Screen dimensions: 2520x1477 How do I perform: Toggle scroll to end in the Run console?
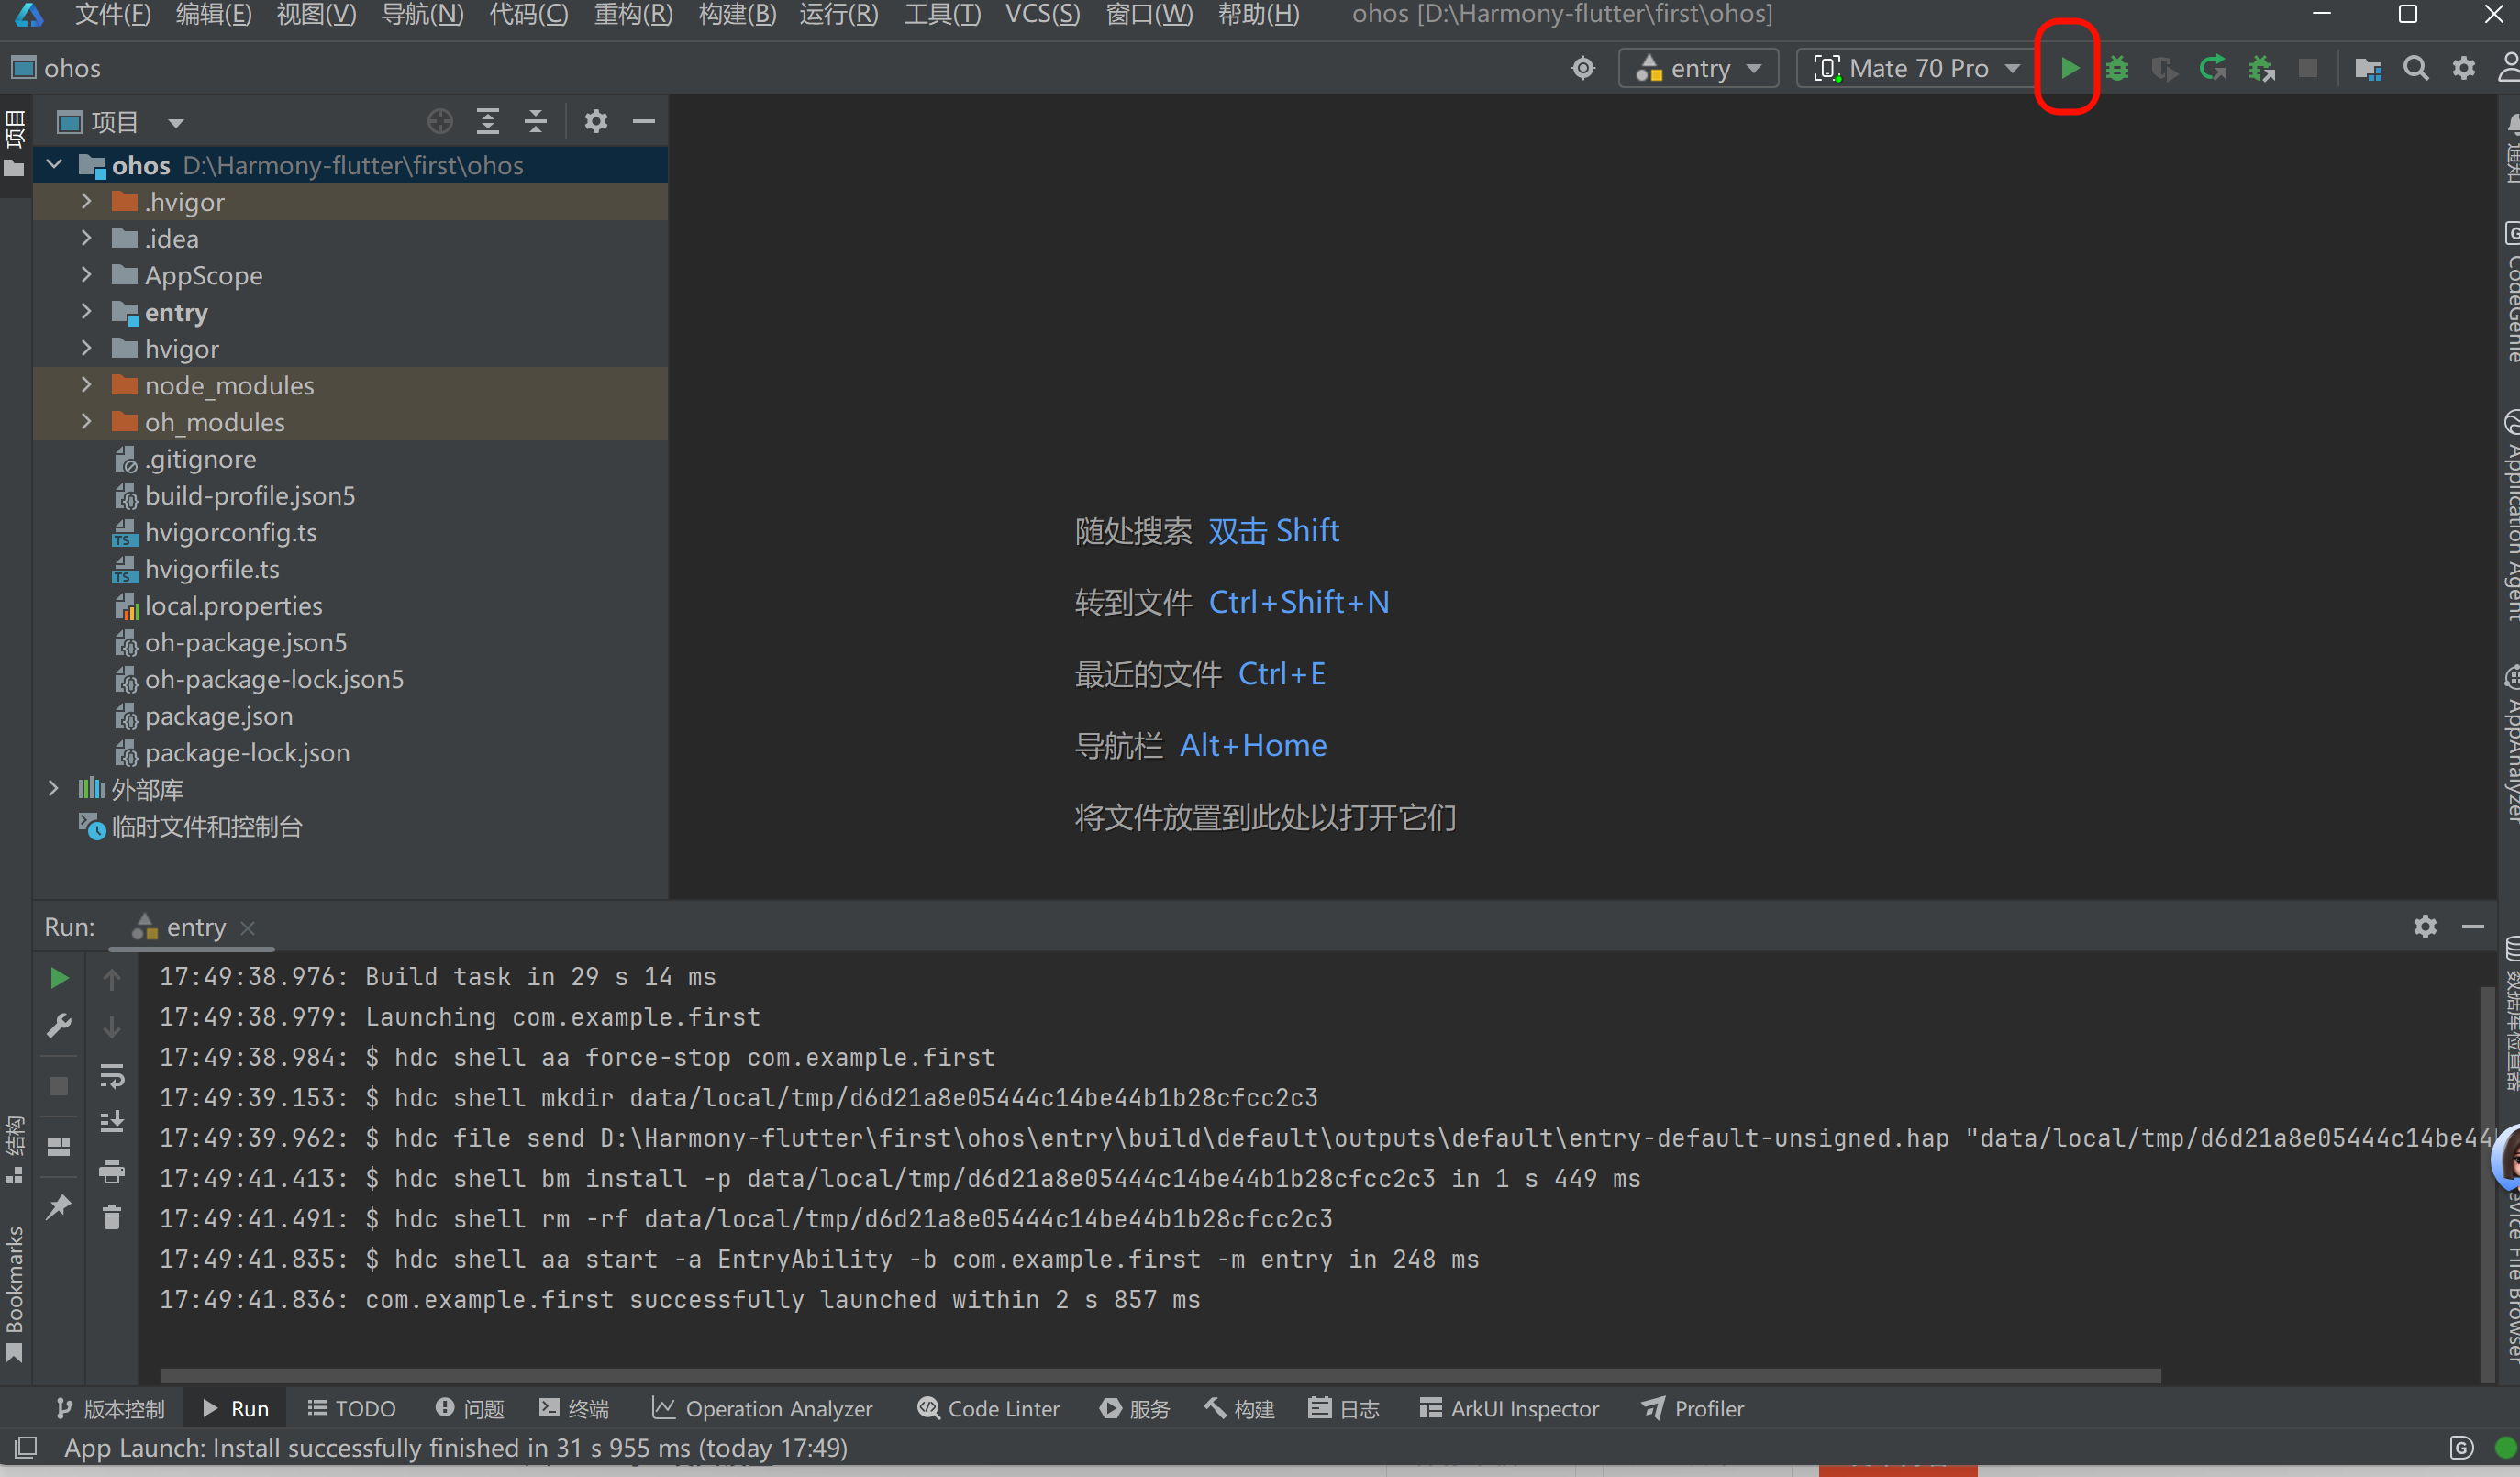point(112,1122)
